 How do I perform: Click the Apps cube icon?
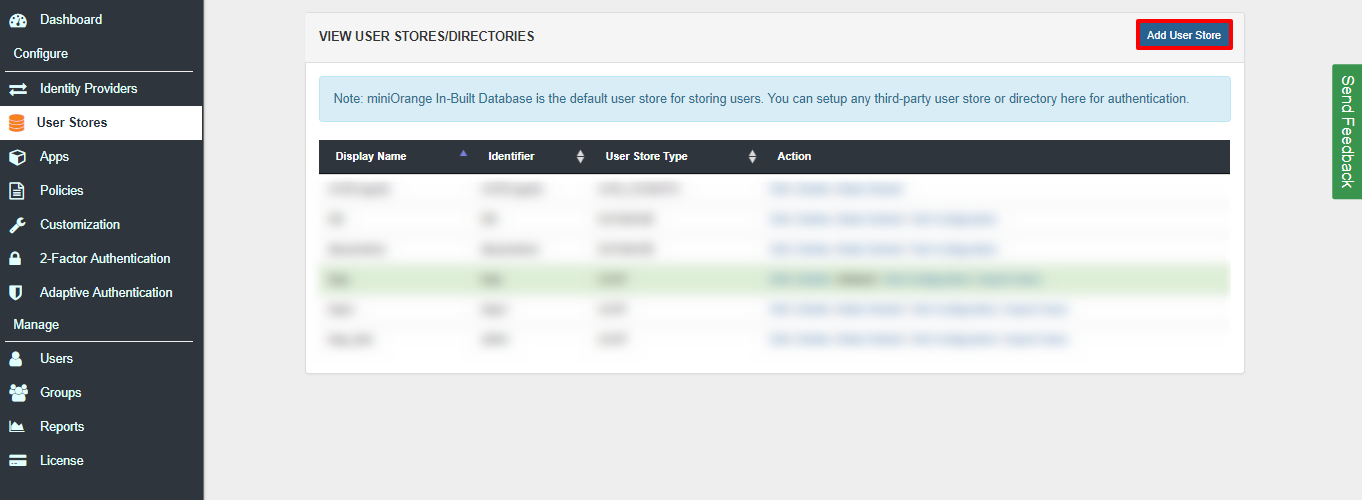pyautogui.click(x=17, y=157)
